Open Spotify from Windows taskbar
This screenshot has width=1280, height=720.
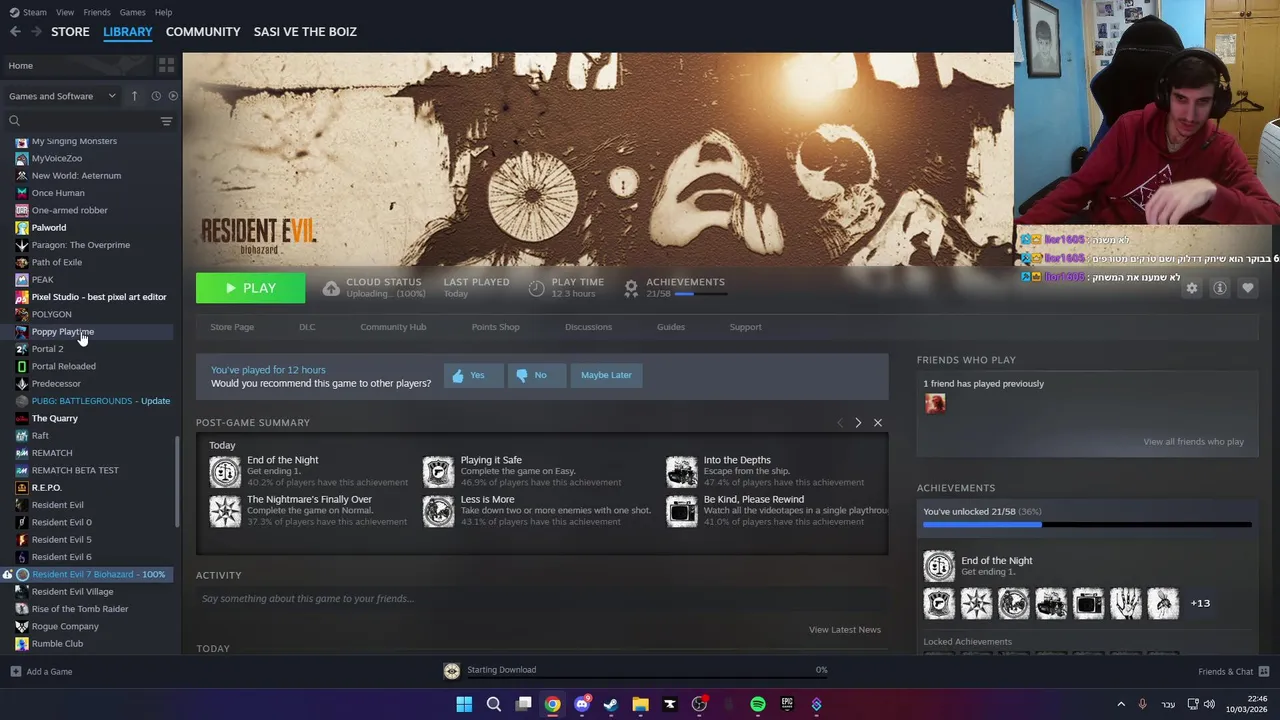758,704
